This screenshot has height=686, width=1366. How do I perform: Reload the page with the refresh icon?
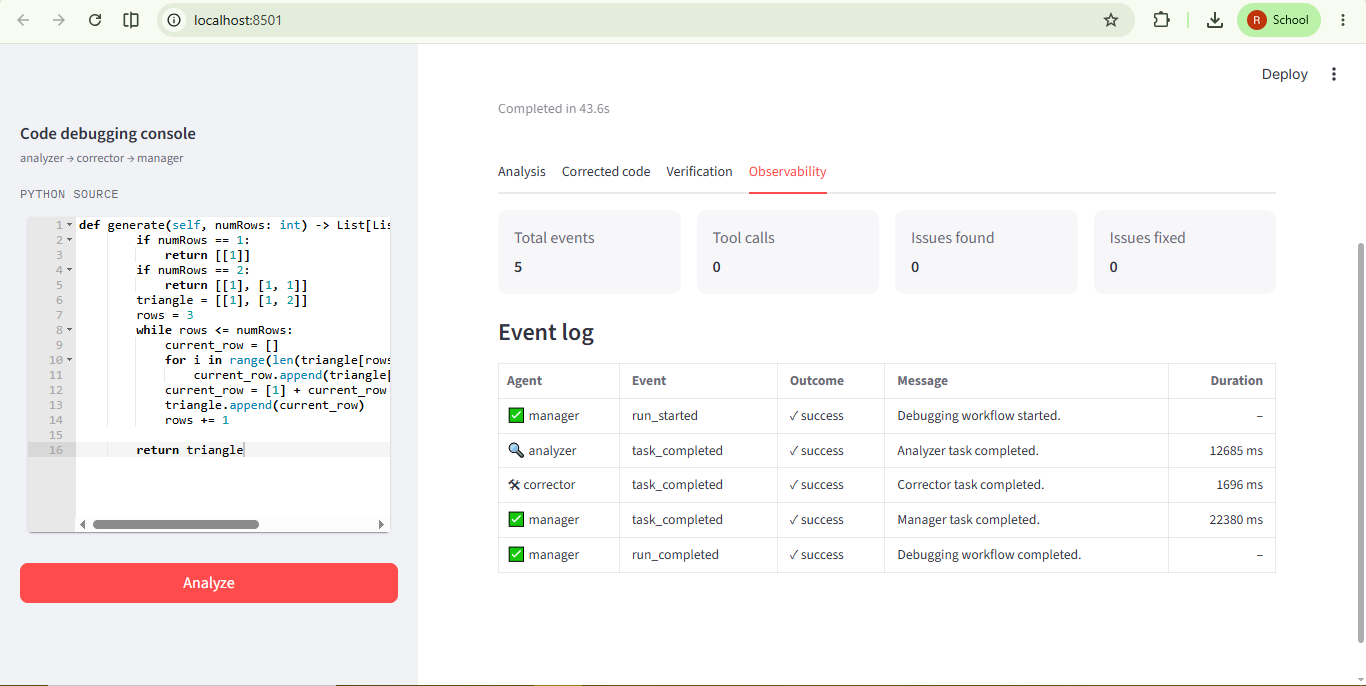tap(95, 20)
